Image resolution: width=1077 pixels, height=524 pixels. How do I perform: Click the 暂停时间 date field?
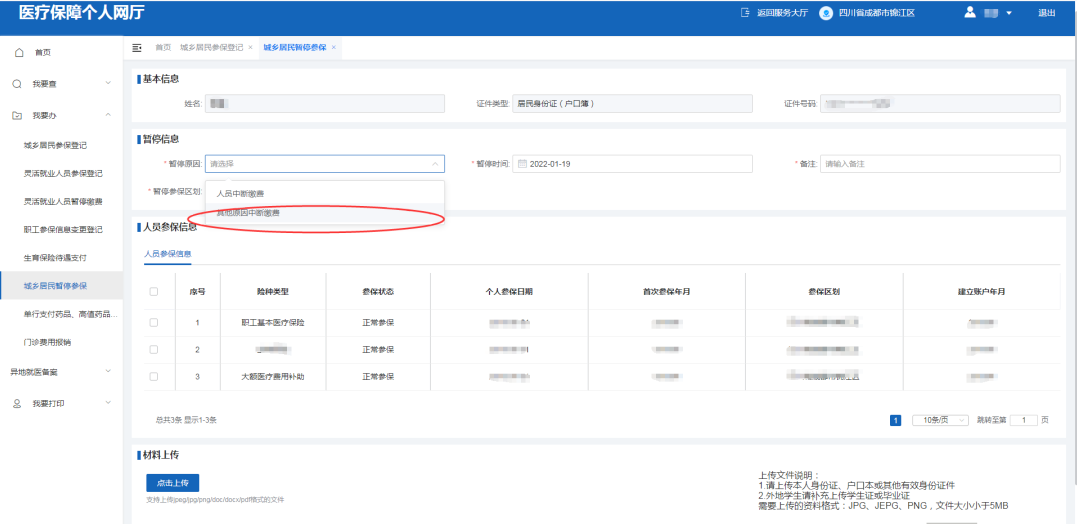click(633, 164)
